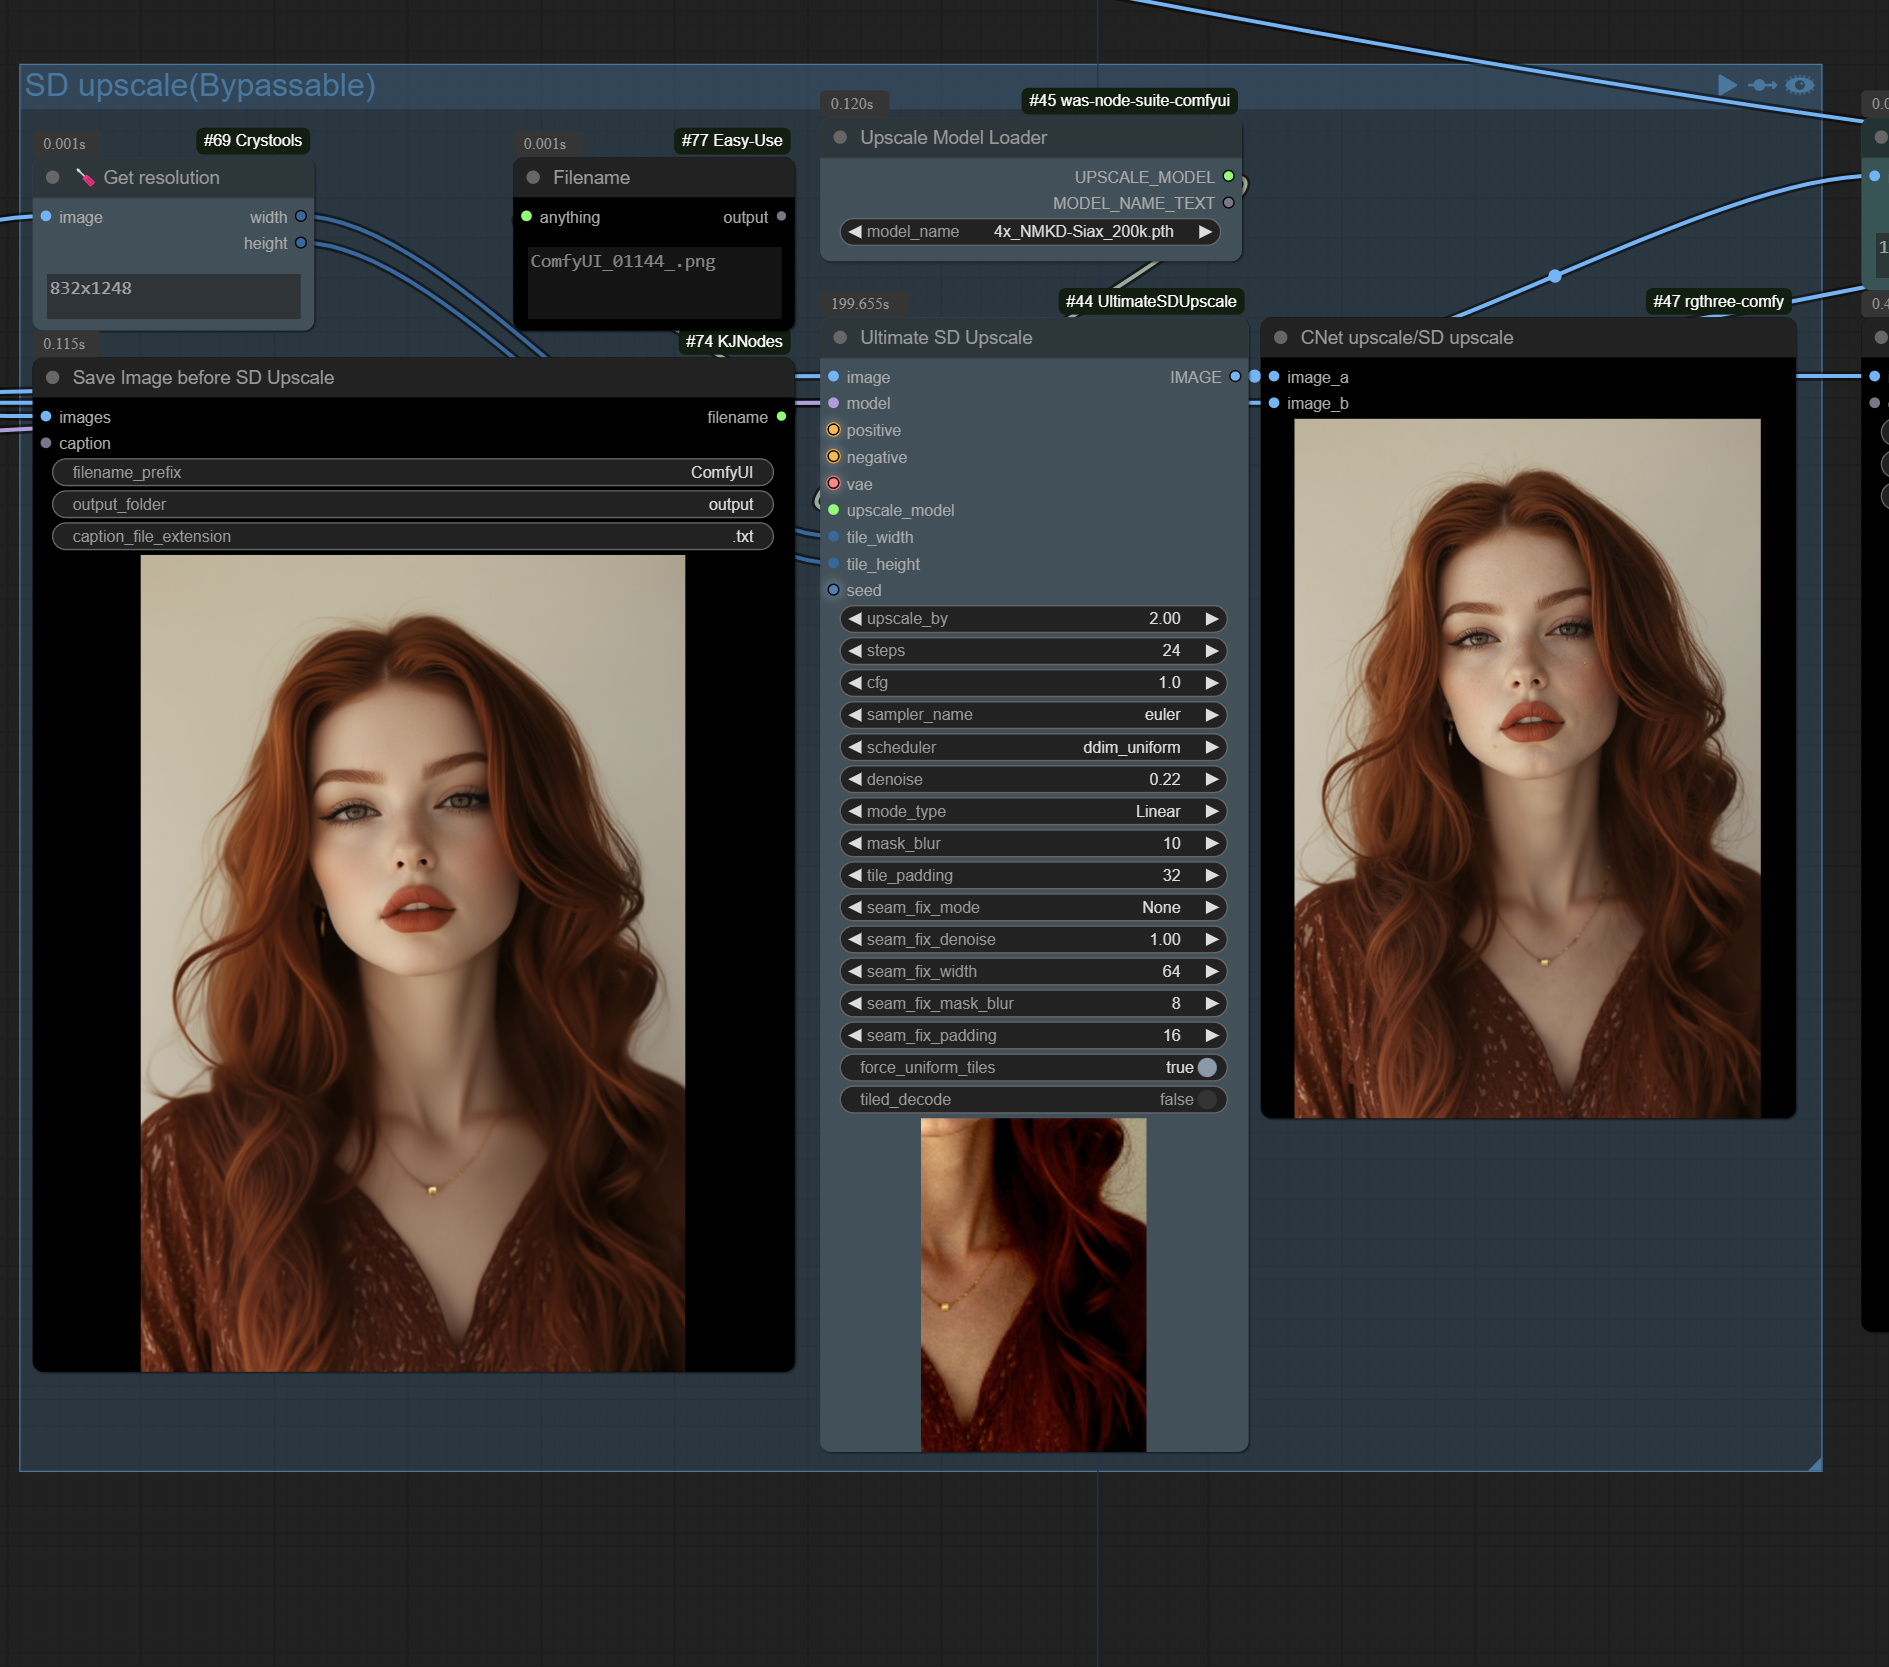This screenshot has width=1889, height=1667.
Task: Collapse the Ultimate SD Upscale node dot
Action: [840, 338]
